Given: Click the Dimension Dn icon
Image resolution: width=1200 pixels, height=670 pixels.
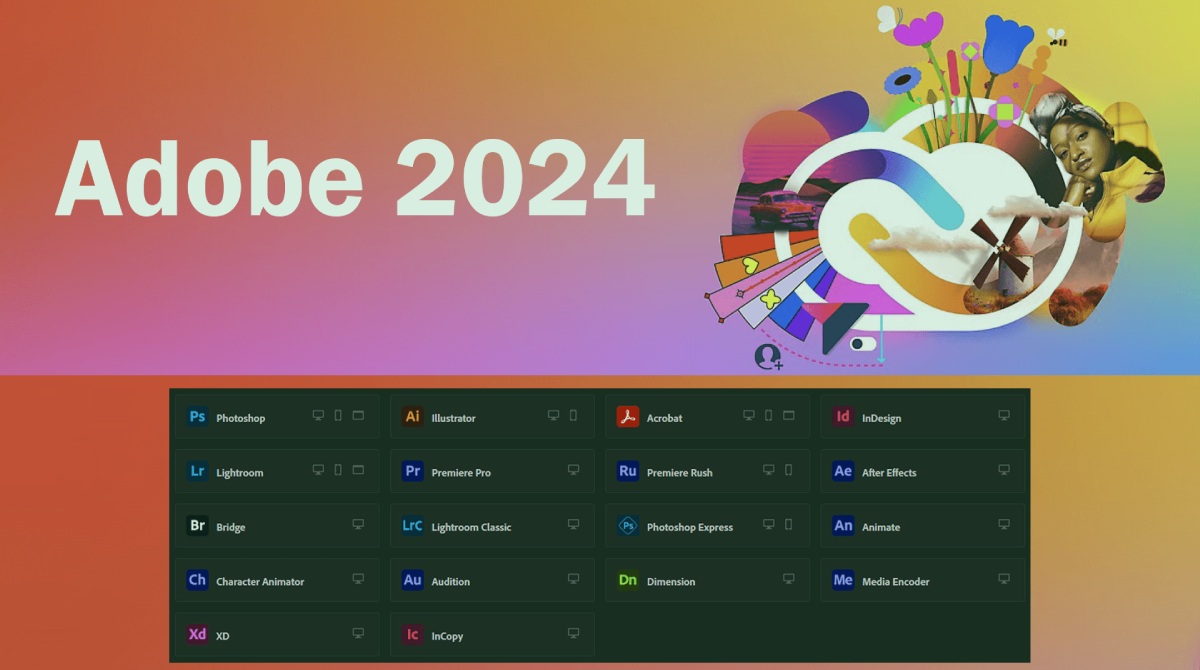Looking at the screenshot, I should pos(627,581).
